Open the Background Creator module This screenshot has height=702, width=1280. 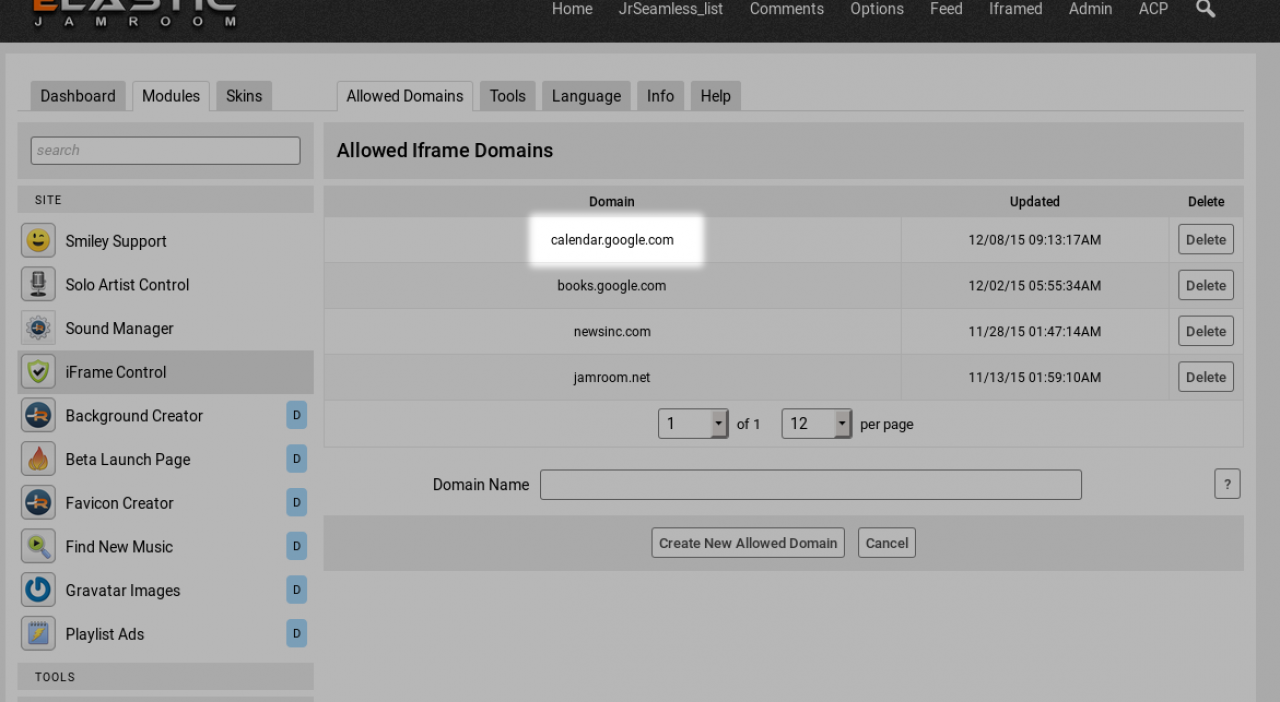[x=134, y=415]
